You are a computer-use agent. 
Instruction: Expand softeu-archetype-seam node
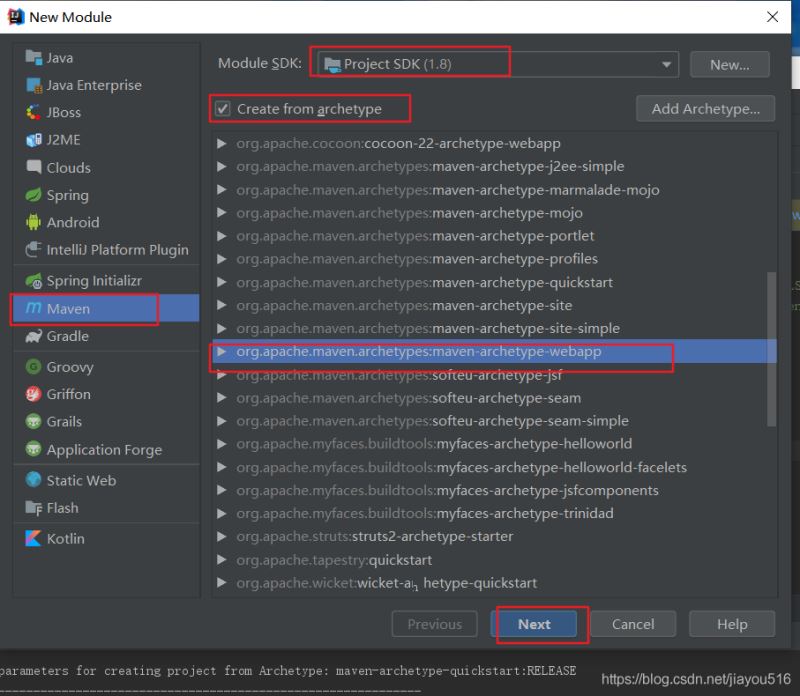(221, 397)
